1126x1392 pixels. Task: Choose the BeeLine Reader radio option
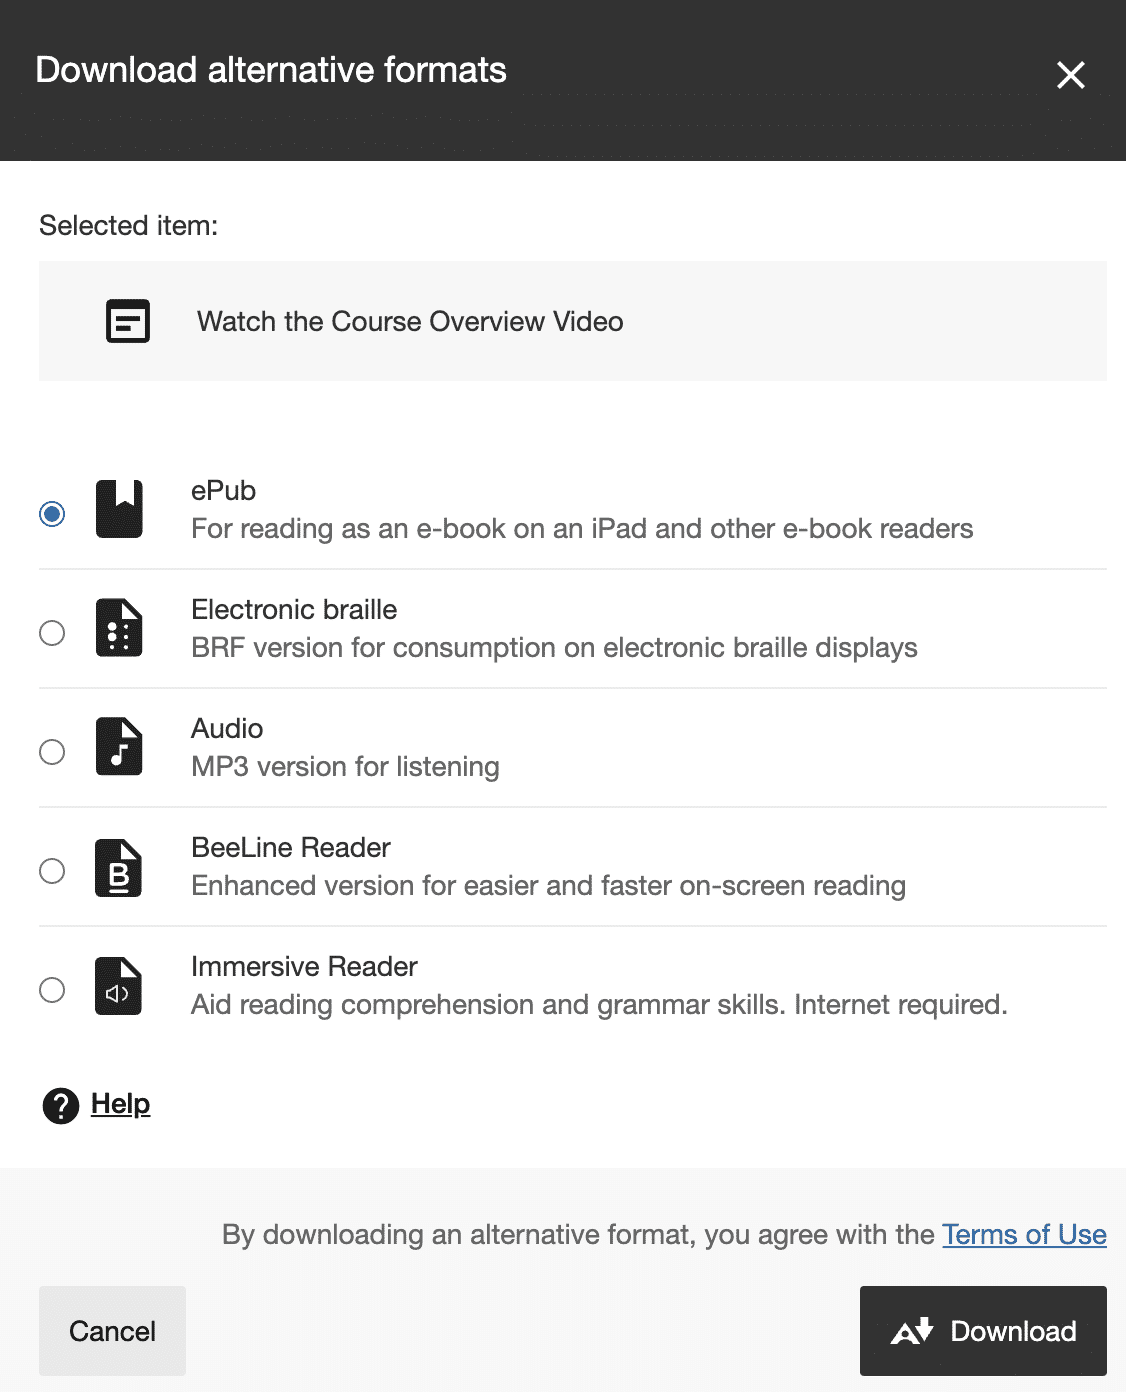click(52, 871)
